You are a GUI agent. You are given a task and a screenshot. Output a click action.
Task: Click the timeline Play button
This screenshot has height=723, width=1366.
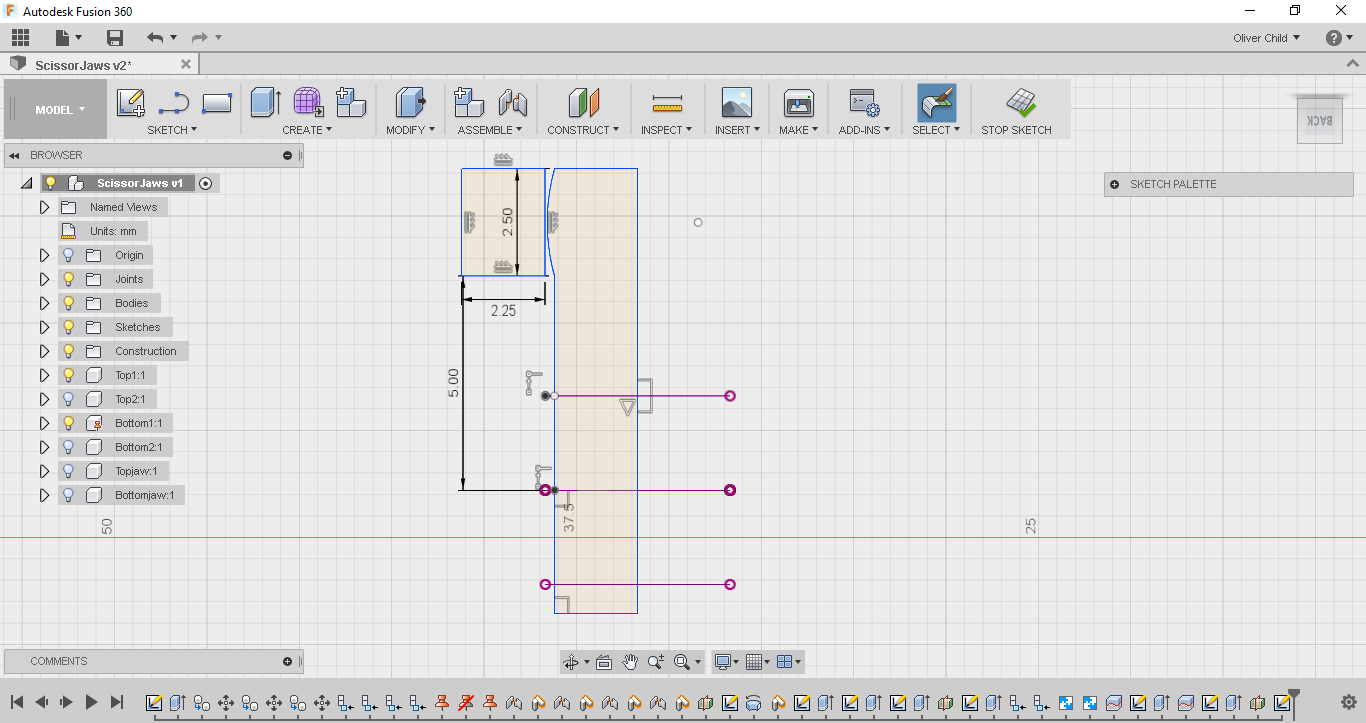pos(91,702)
